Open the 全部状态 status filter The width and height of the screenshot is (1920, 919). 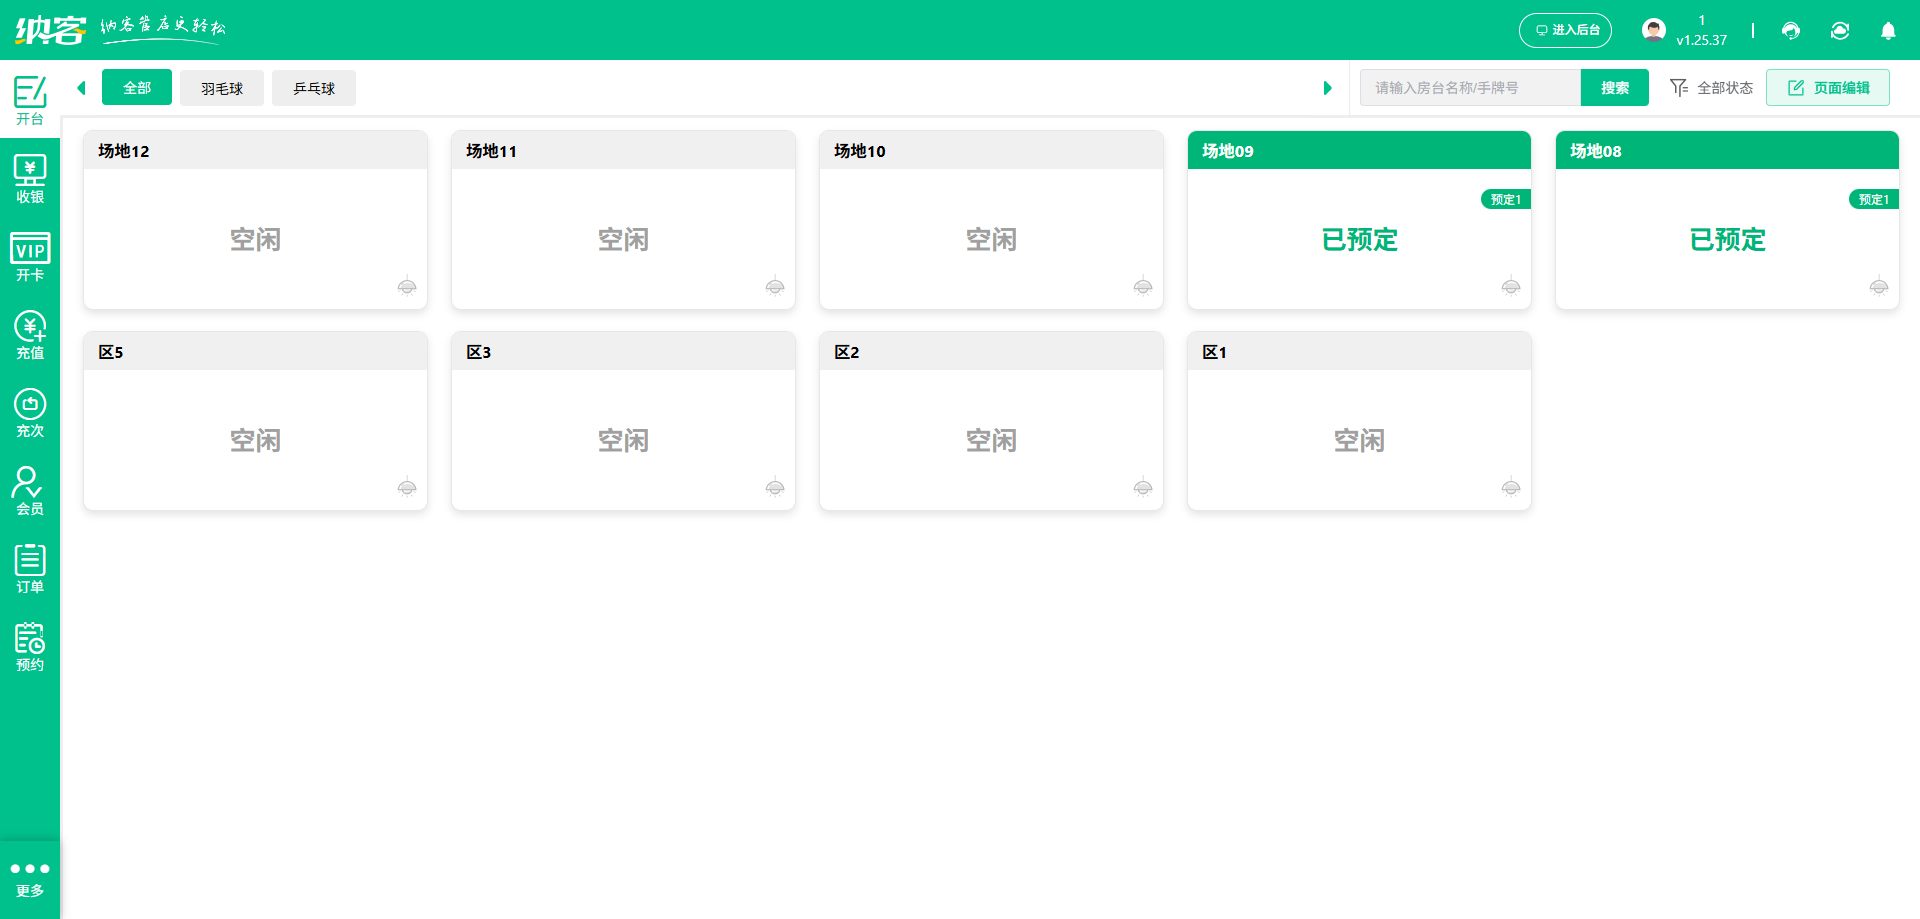click(x=1711, y=88)
